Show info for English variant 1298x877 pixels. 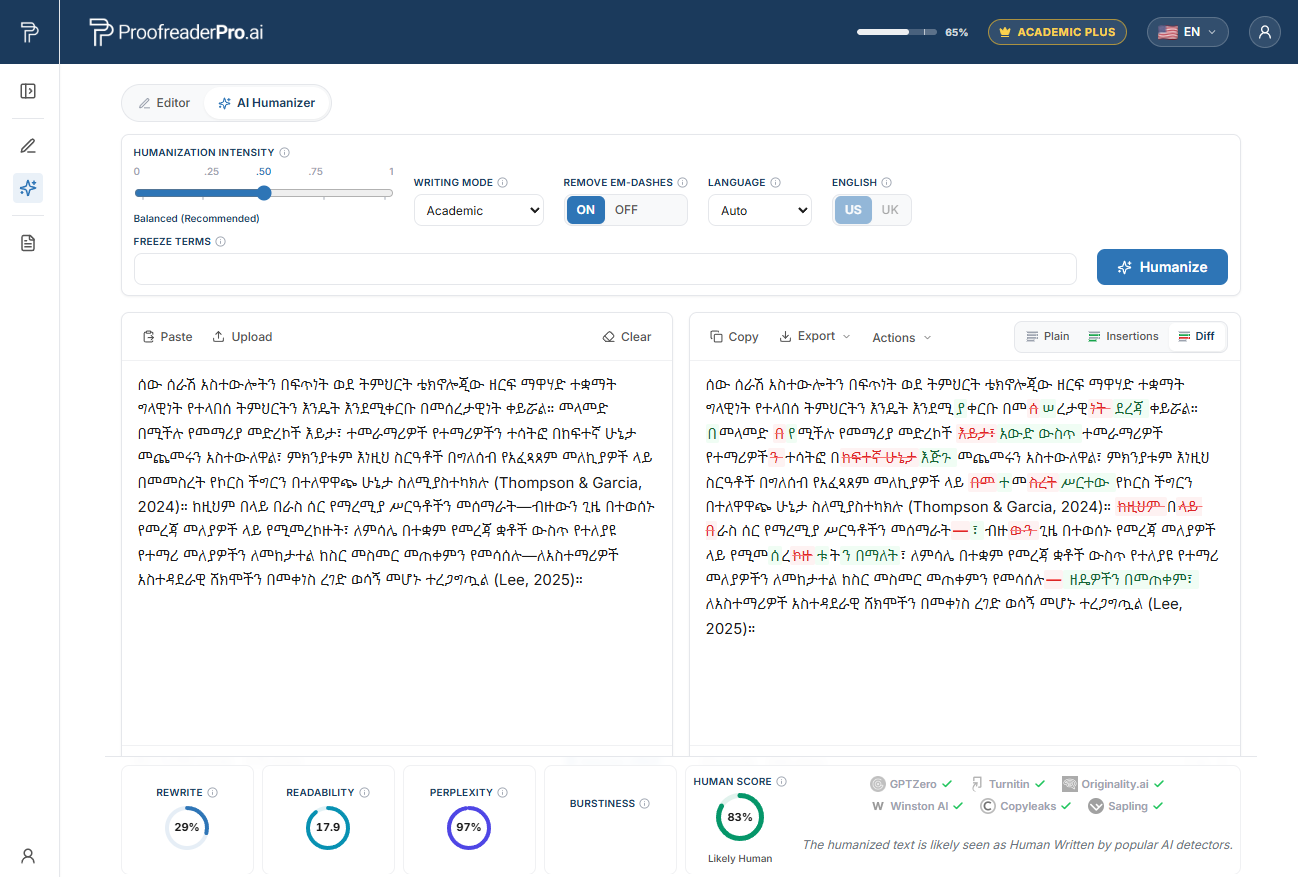[887, 183]
